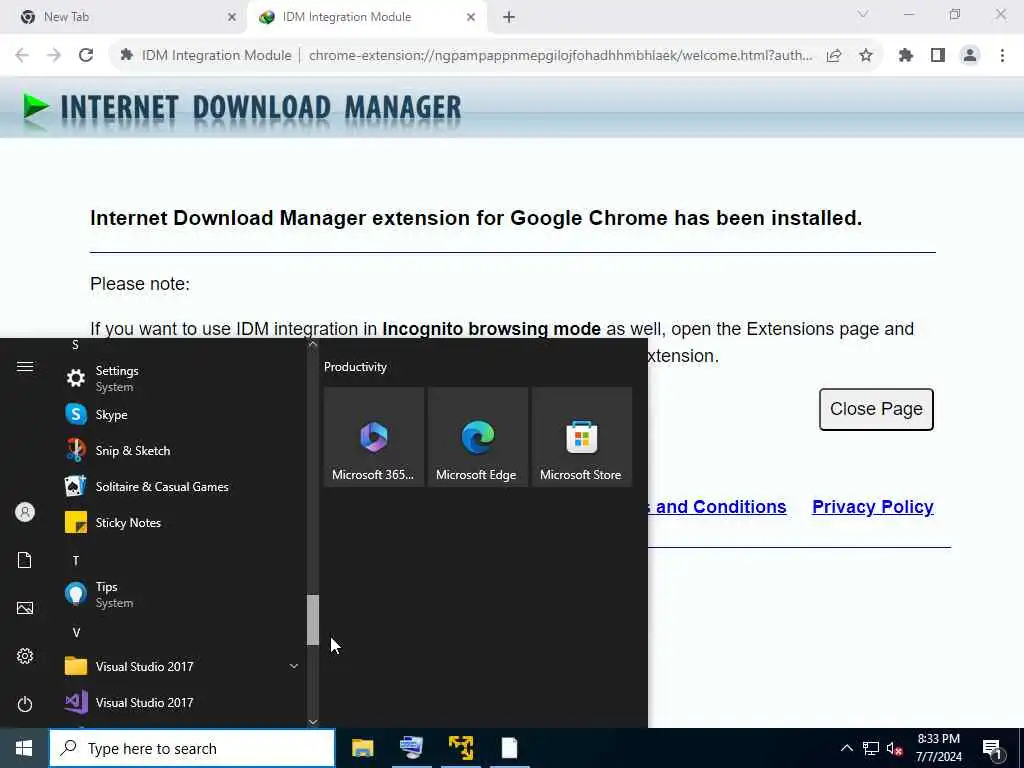Open the Privacy Policy link

point(872,507)
